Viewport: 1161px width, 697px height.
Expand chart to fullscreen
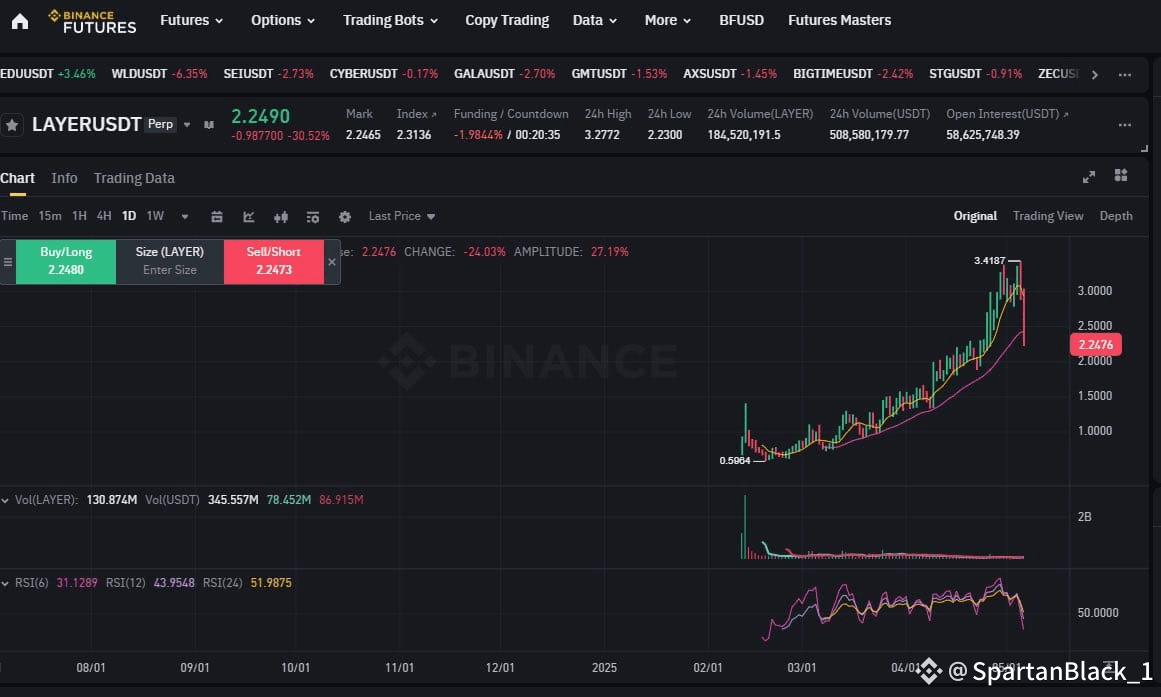(1088, 176)
